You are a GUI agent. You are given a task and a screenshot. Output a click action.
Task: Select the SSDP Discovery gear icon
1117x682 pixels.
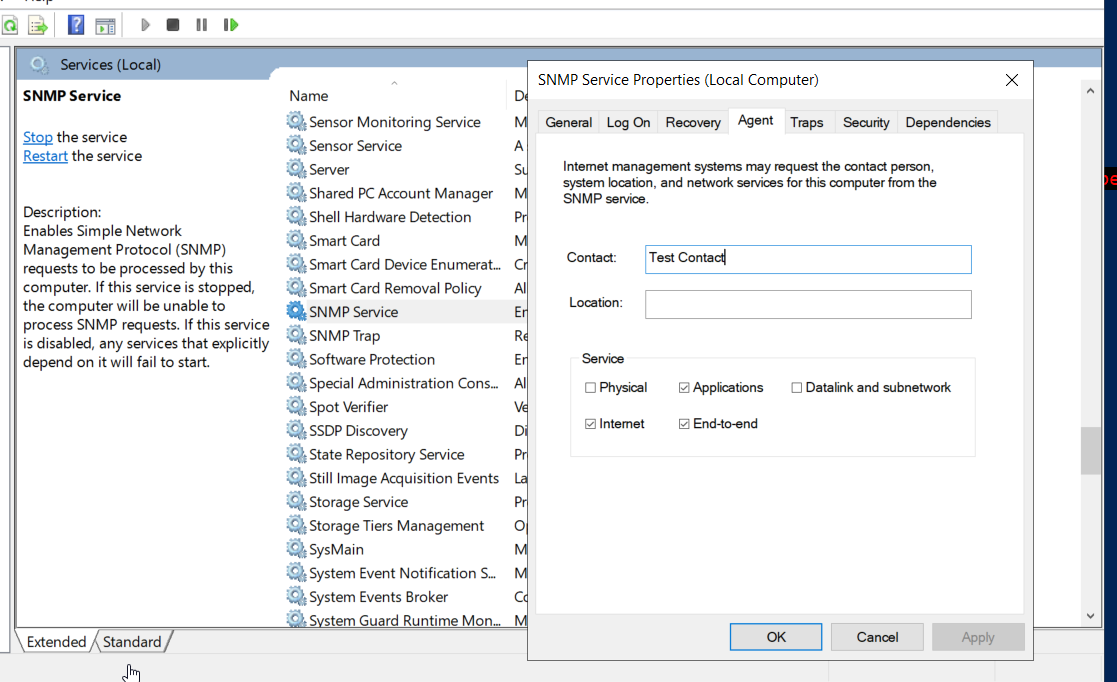click(296, 430)
